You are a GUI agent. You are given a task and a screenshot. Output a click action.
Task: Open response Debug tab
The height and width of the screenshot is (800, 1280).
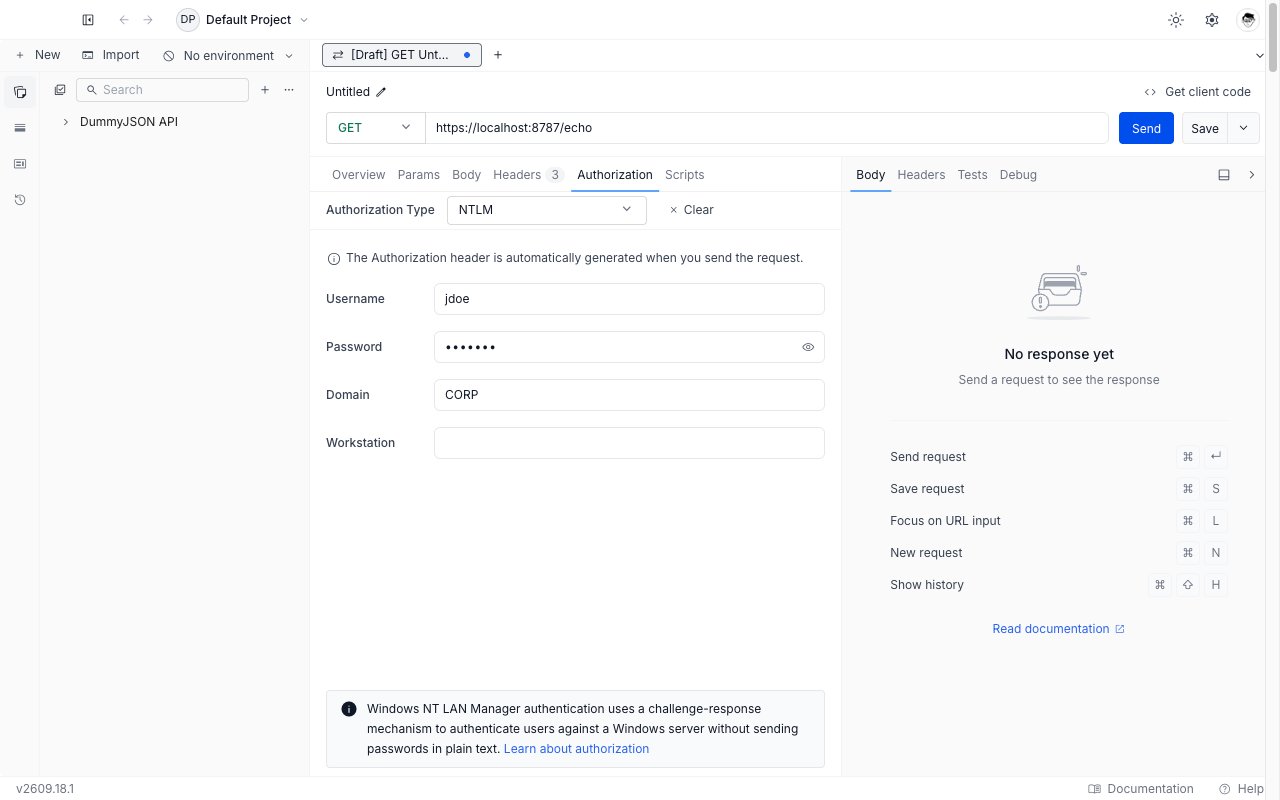(x=1018, y=175)
